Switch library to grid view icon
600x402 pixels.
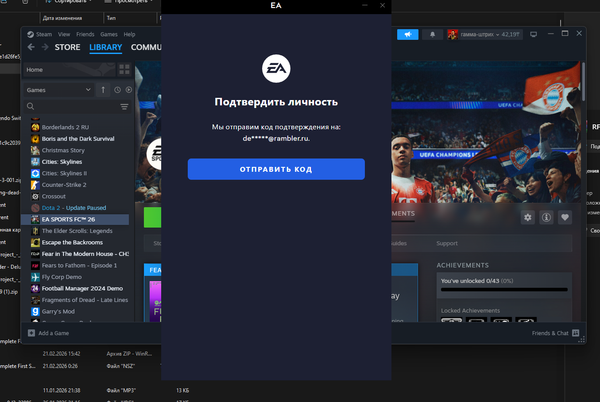[124, 70]
